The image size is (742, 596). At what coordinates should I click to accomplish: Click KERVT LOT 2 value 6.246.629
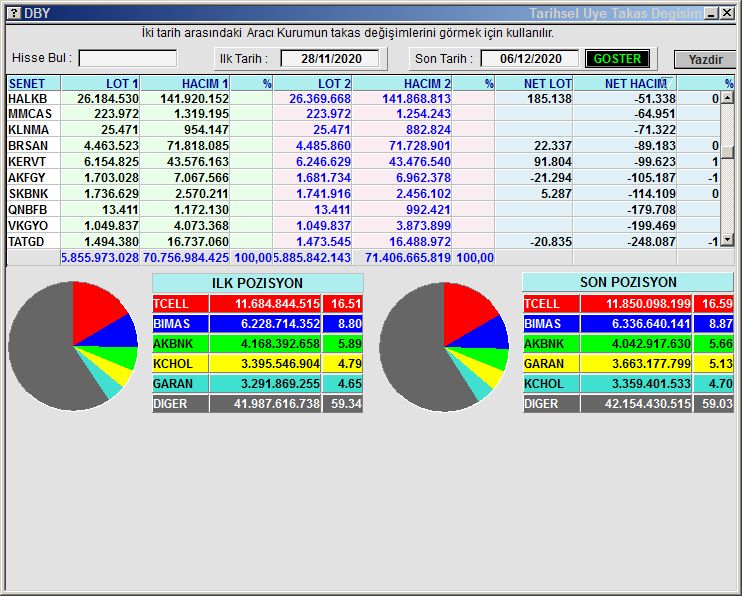click(323, 162)
